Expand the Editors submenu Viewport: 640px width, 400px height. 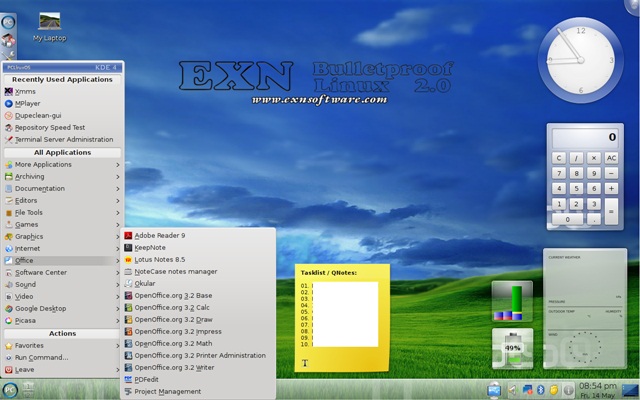[62, 200]
